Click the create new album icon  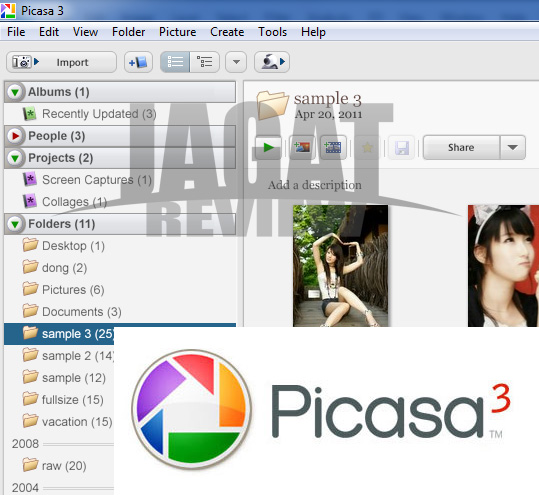(x=138, y=62)
